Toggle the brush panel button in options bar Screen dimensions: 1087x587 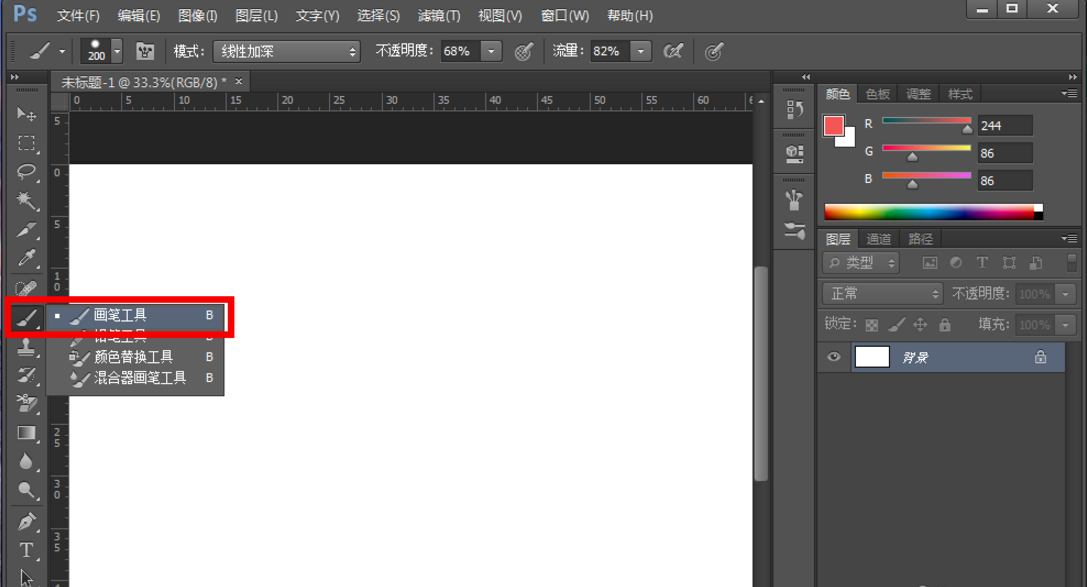pos(145,51)
